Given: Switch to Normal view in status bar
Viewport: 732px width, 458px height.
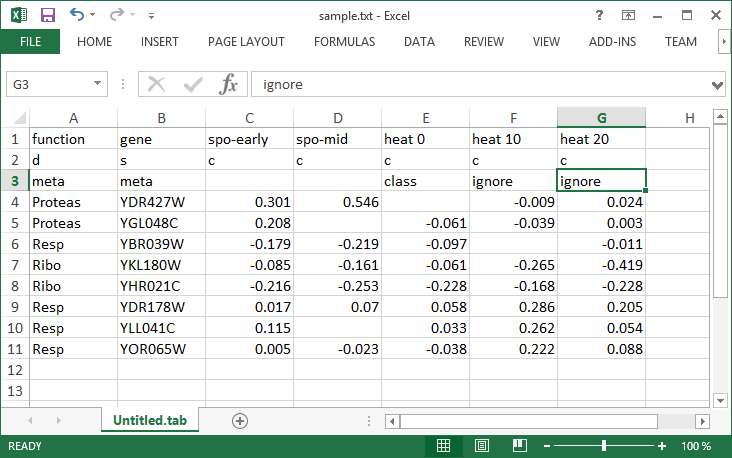Looking at the screenshot, I should [x=444, y=446].
